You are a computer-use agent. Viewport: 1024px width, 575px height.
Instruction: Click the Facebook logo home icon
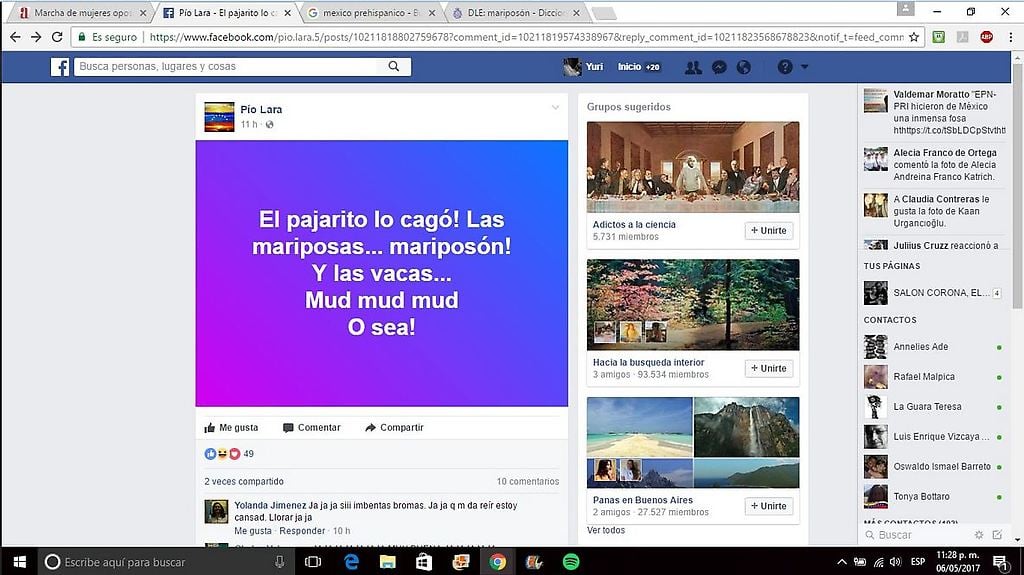tap(60, 67)
